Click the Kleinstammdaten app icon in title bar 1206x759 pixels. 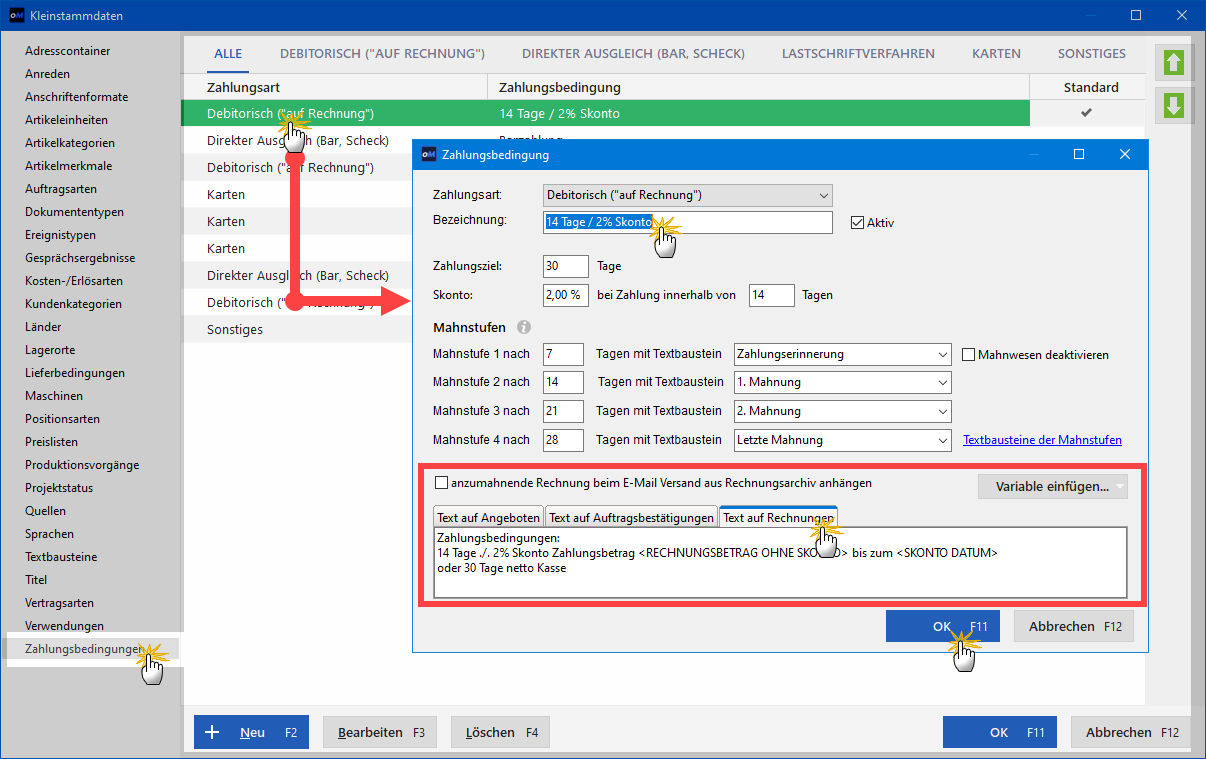point(16,16)
